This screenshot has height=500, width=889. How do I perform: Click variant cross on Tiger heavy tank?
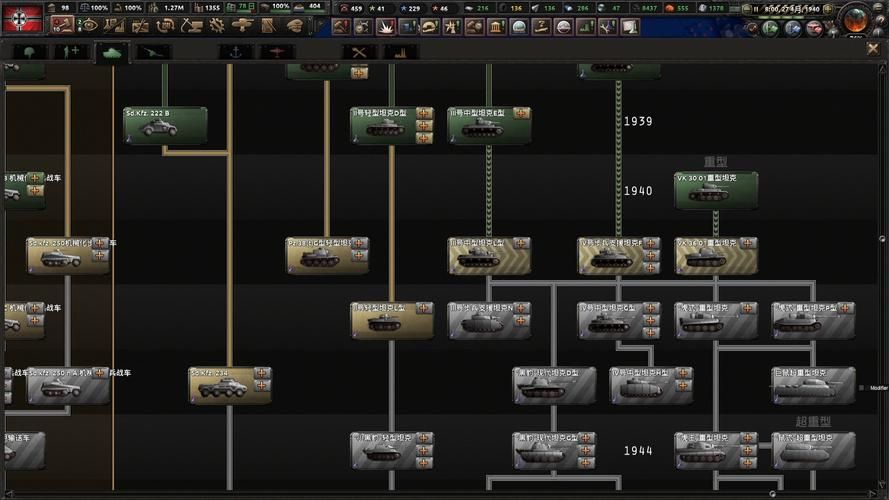(748, 308)
